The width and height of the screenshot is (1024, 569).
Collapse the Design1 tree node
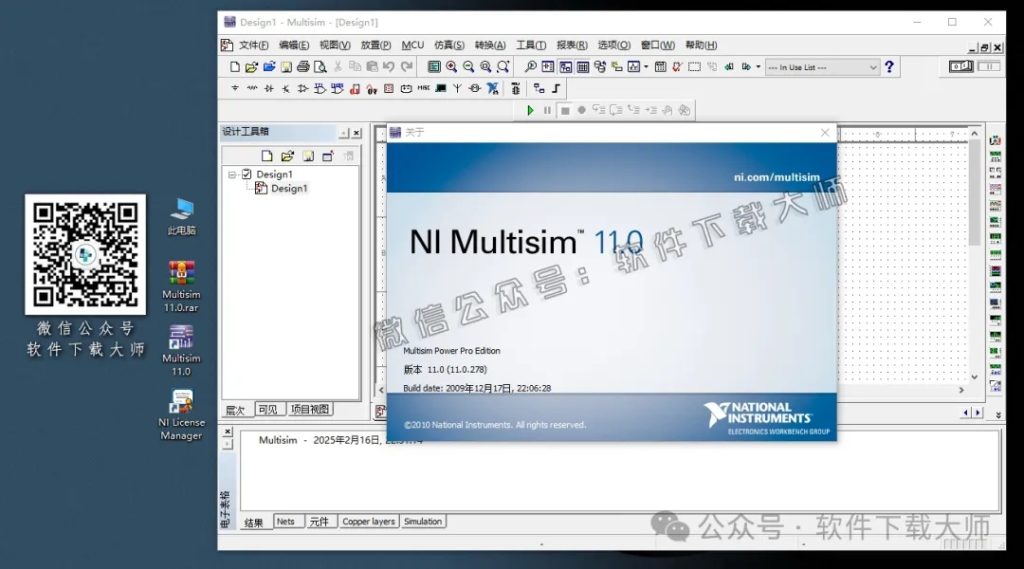tap(232, 174)
